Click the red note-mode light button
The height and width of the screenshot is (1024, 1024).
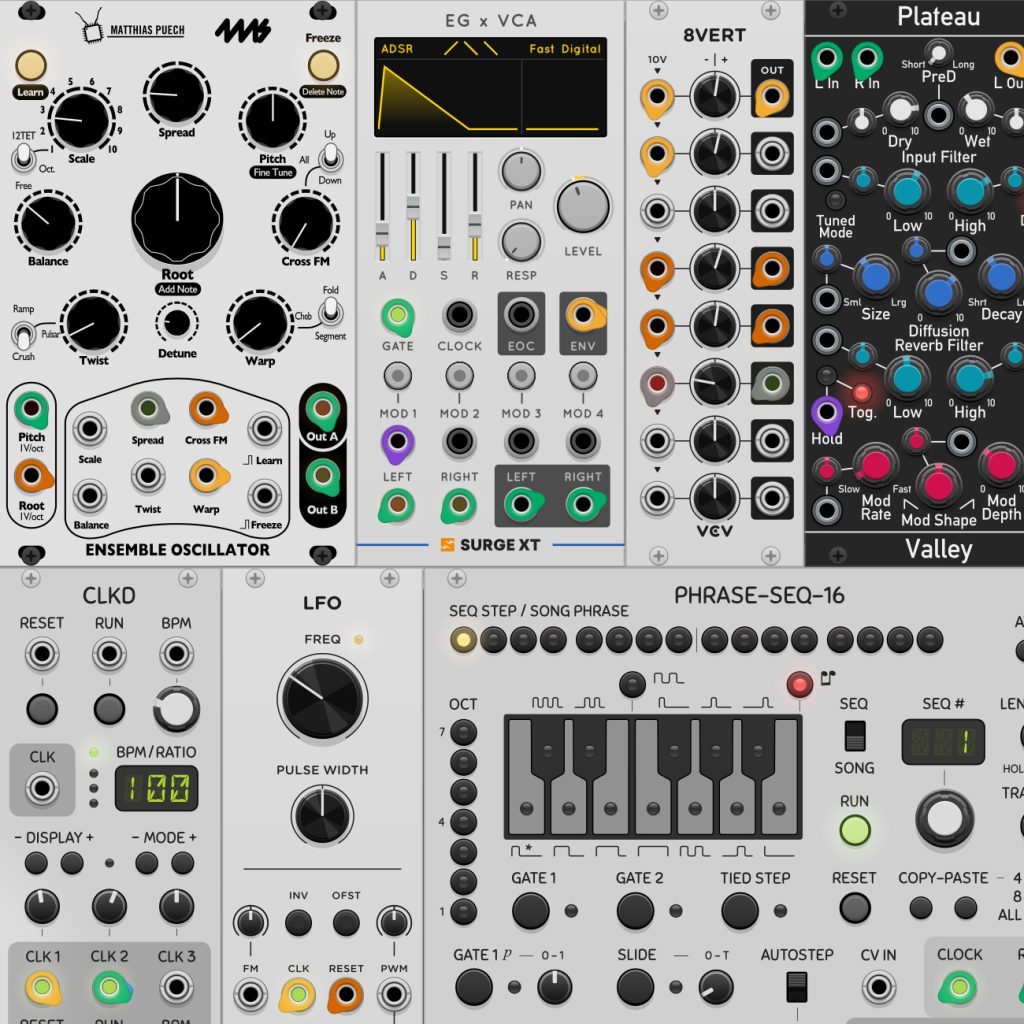(799, 684)
